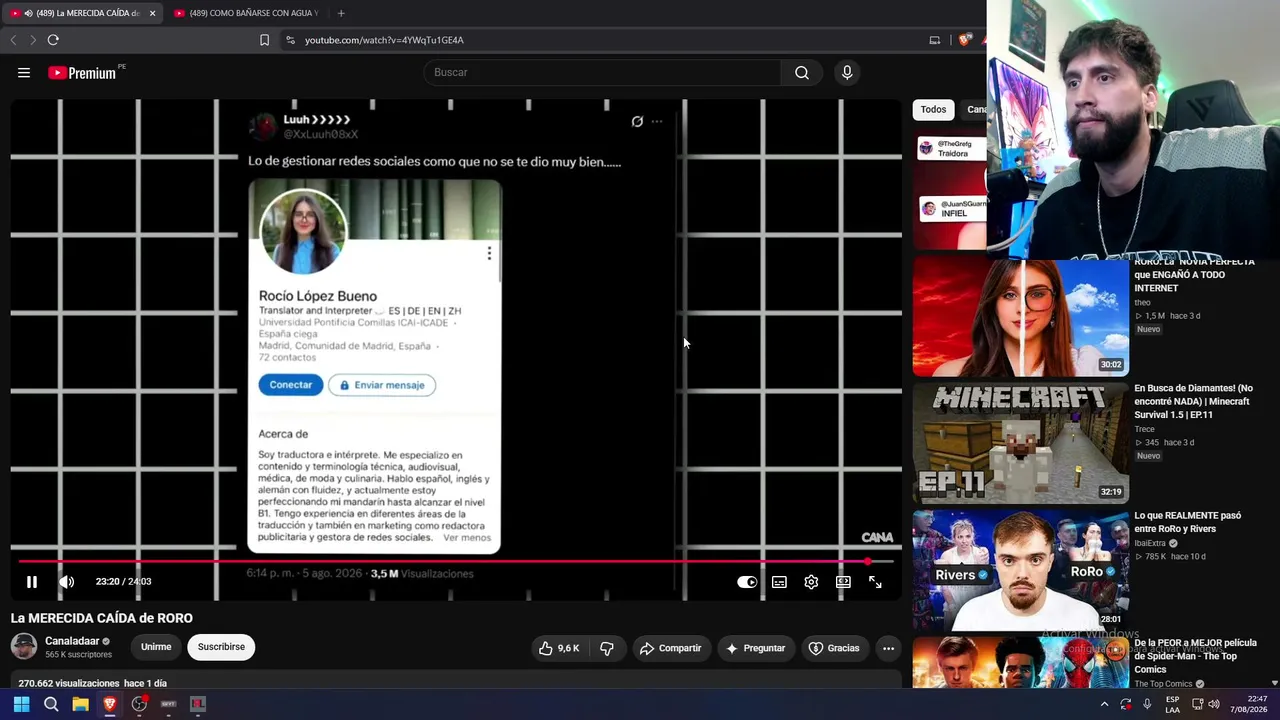This screenshot has width=1280, height=720.
Task: Pause the video playback
Action: [x=32, y=581]
